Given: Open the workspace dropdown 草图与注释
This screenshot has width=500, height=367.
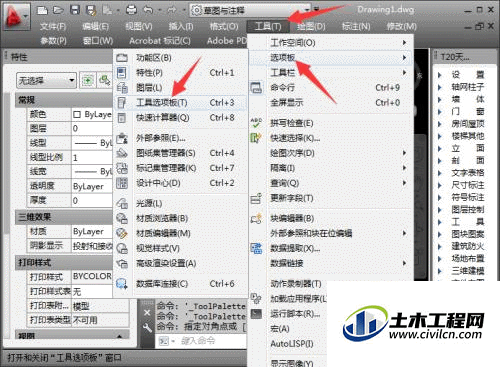Looking at the screenshot, I should 250,11.
